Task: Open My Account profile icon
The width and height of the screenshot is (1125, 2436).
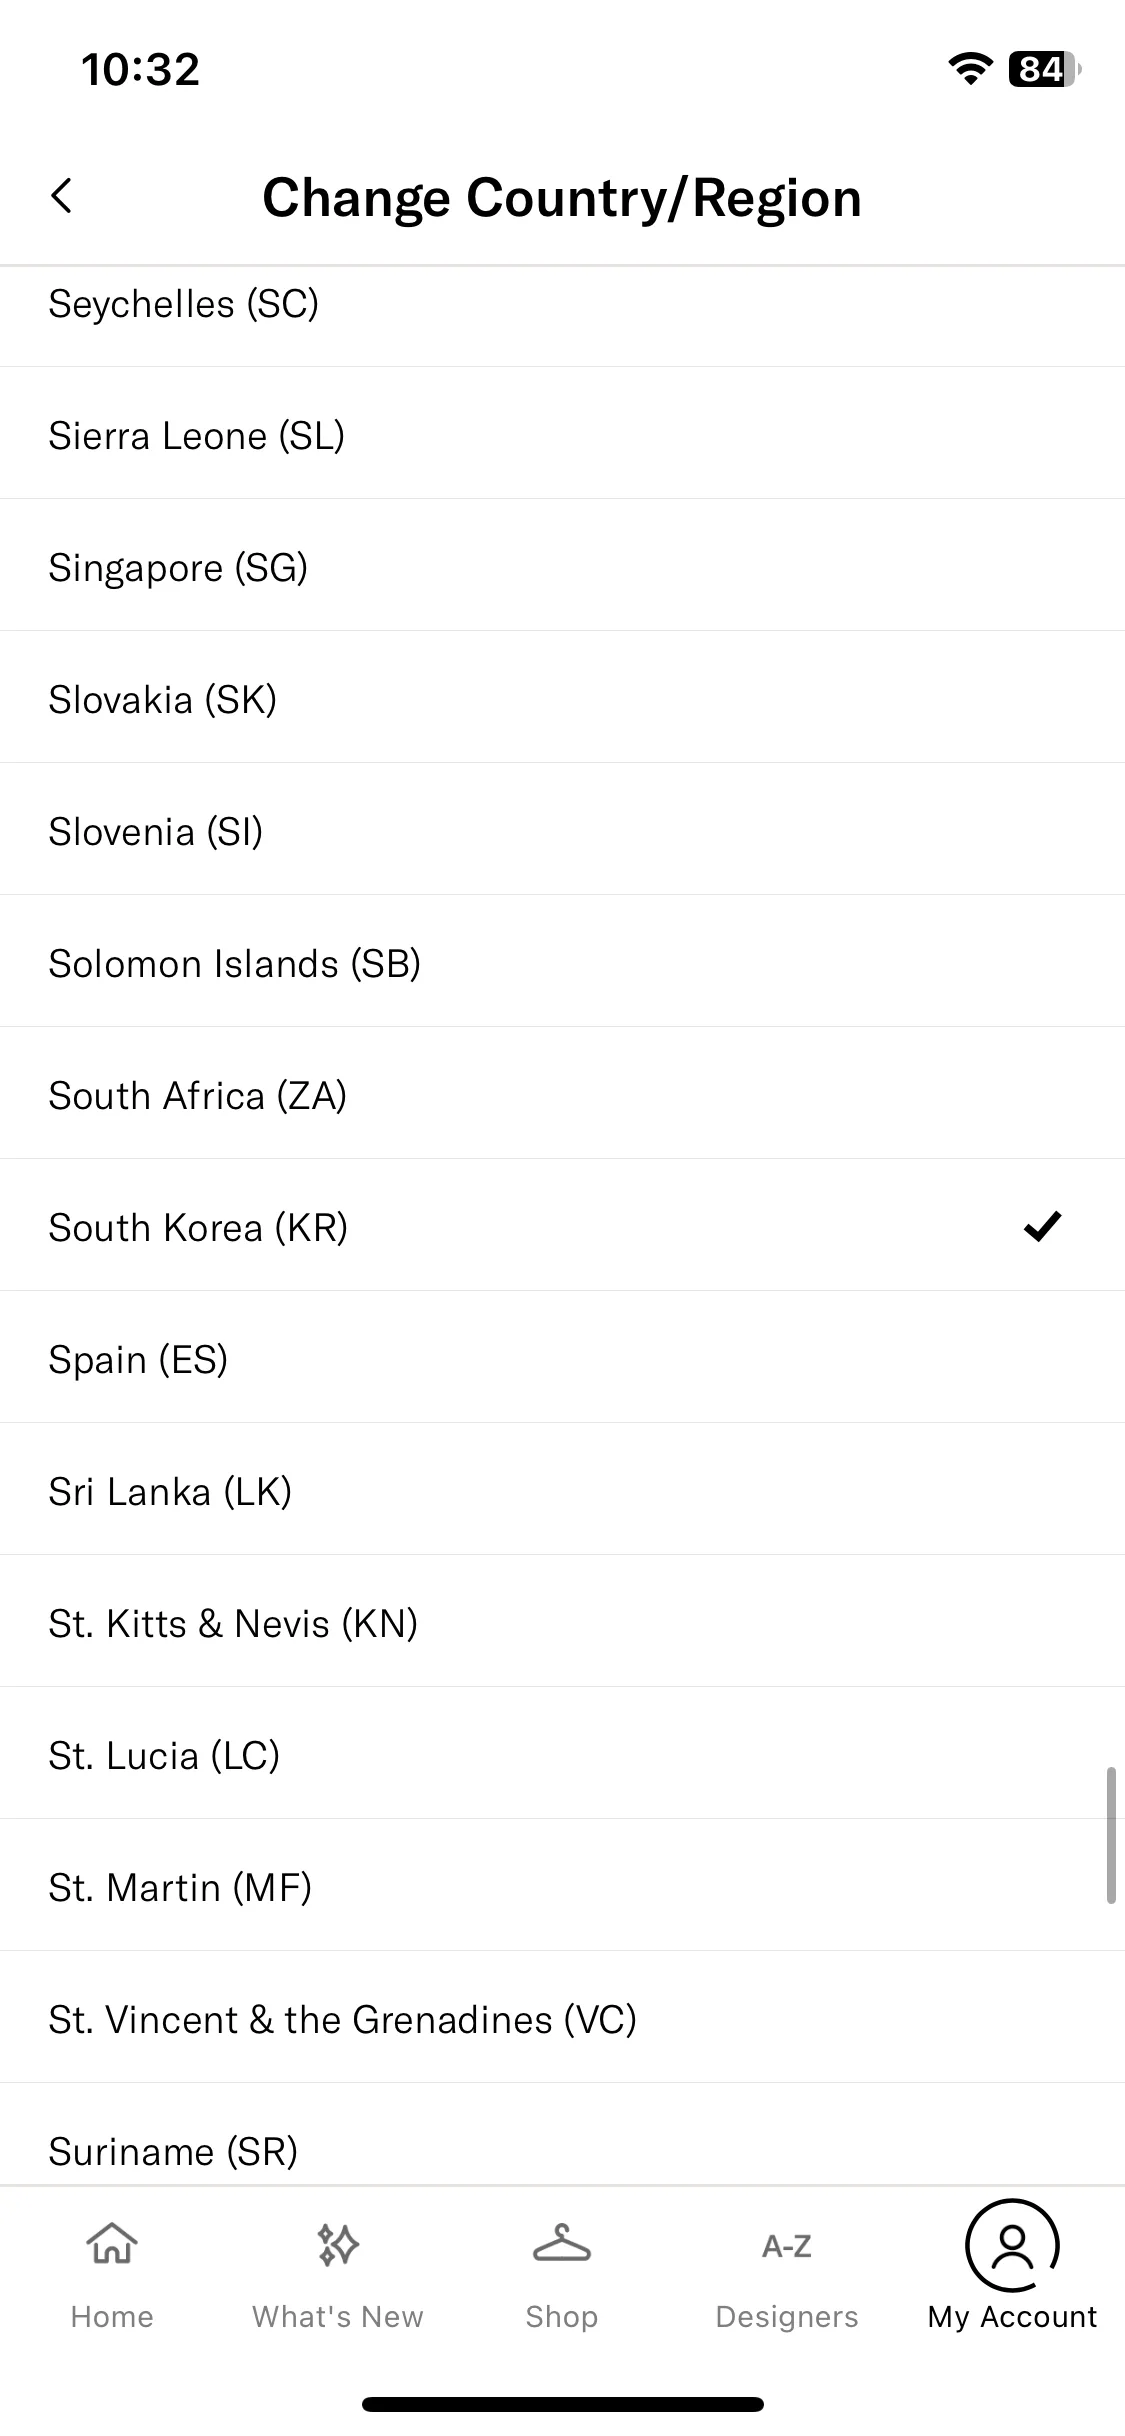Action: [x=1012, y=2245]
